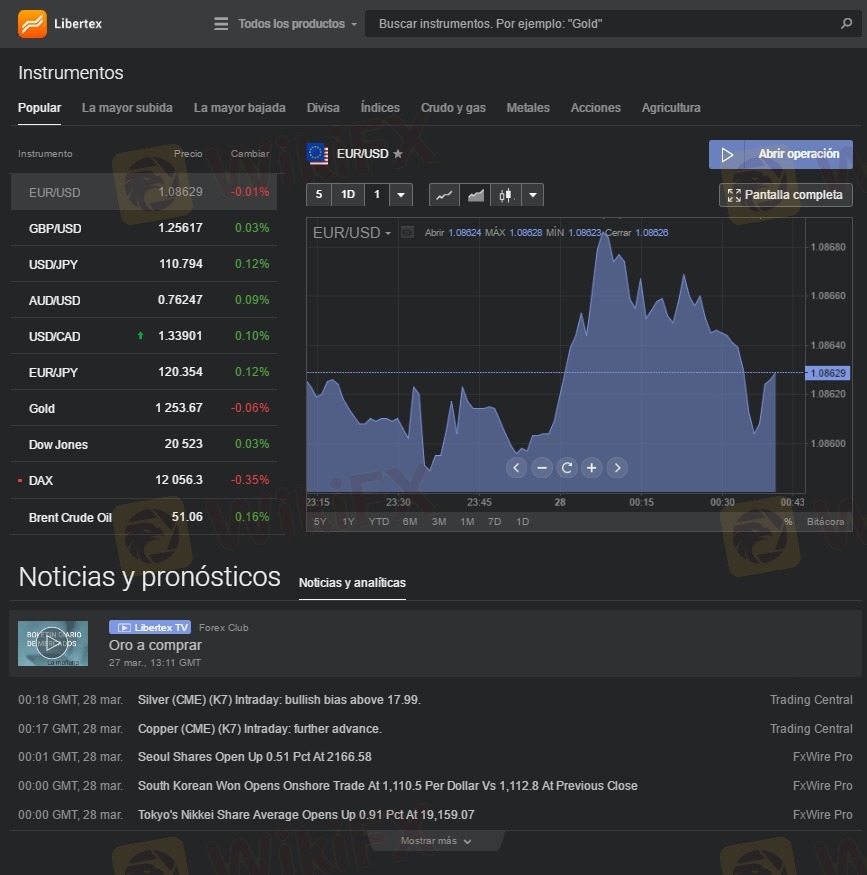Click the Libertex TV badge
The width and height of the screenshot is (867, 875).
(x=150, y=627)
